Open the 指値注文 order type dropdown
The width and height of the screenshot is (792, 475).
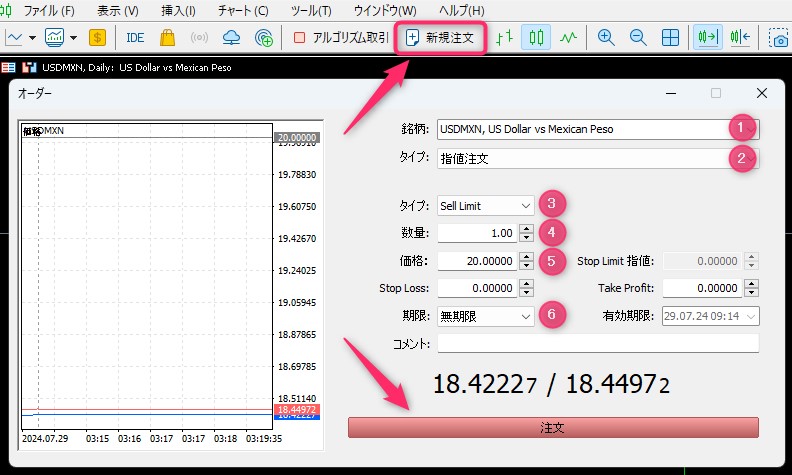coord(598,159)
